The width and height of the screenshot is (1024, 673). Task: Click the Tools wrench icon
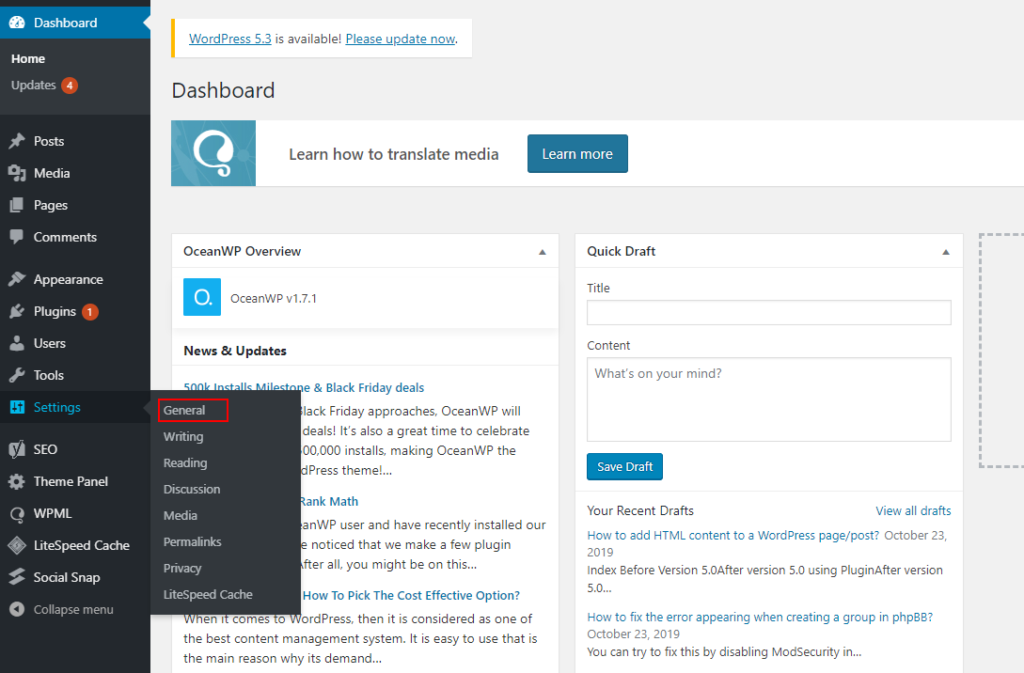tap(17, 376)
